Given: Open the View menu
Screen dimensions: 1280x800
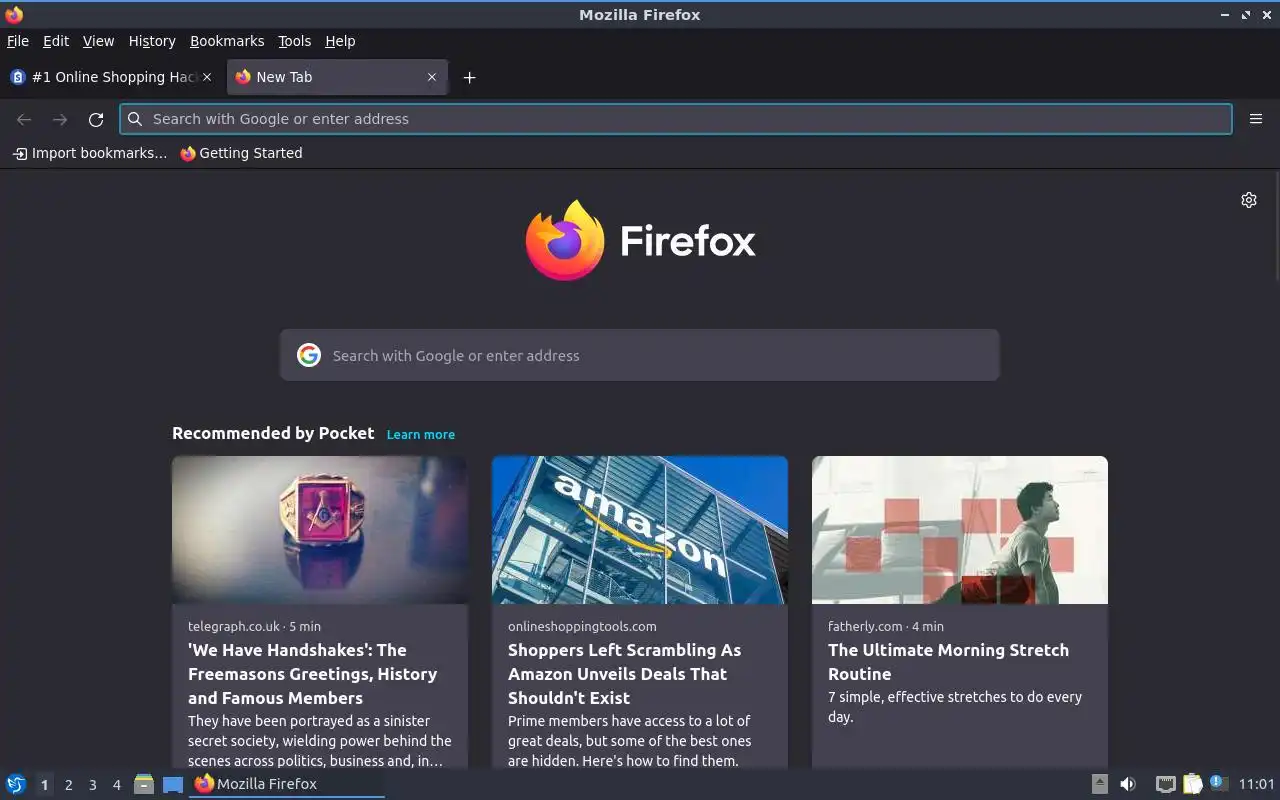Looking at the screenshot, I should (x=98, y=41).
